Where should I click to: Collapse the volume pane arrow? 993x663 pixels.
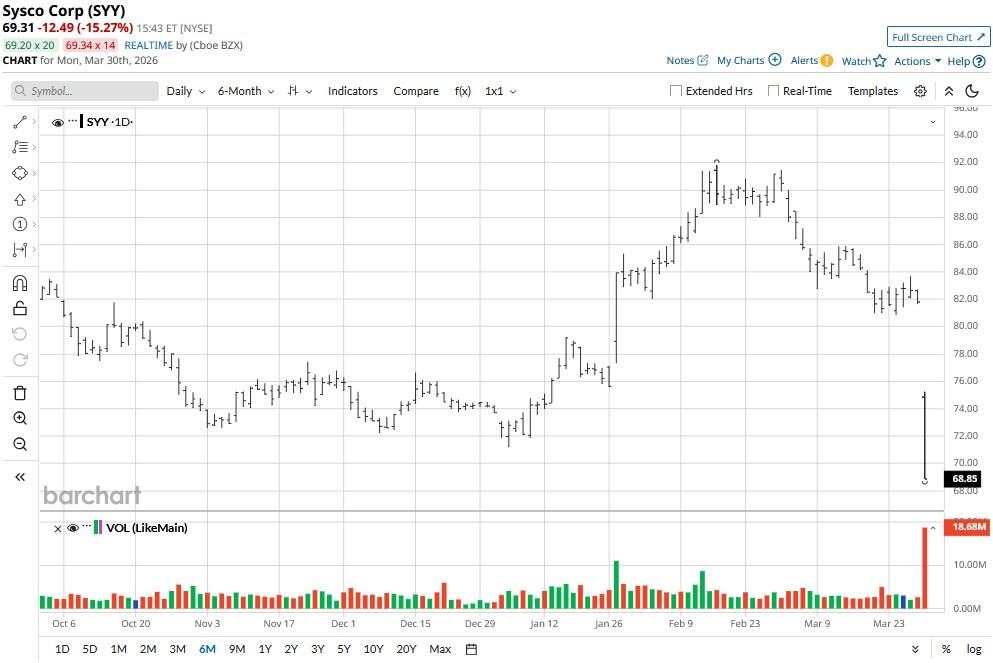coord(933,527)
